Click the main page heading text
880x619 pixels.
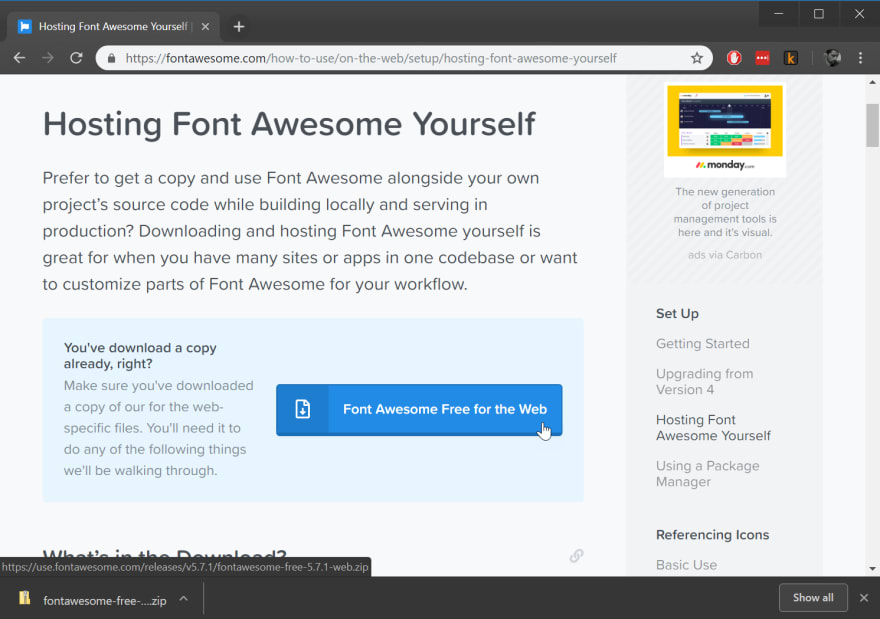pyautogui.click(x=289, y=124)
